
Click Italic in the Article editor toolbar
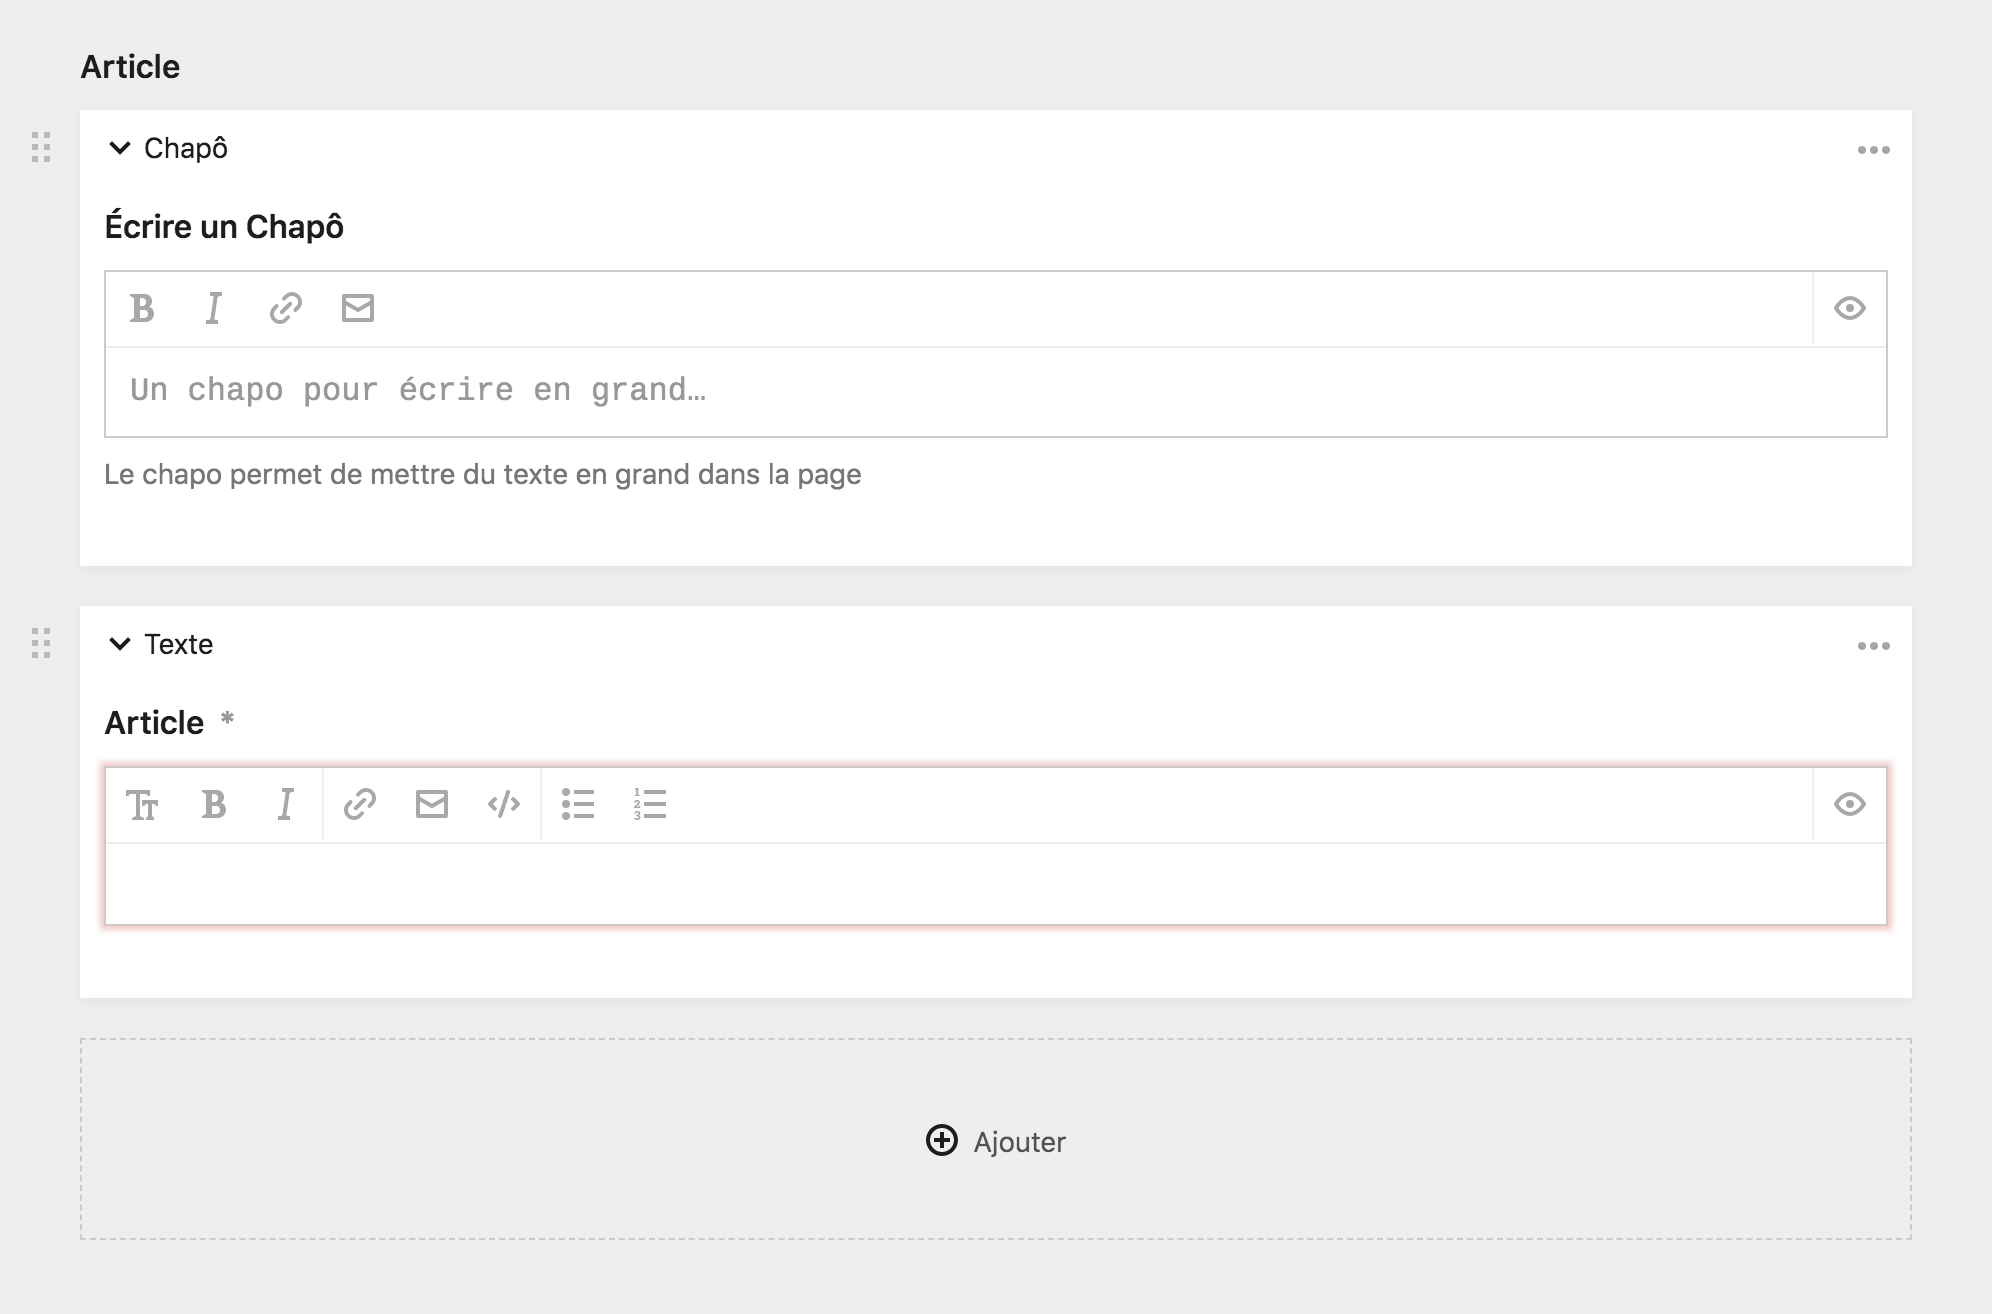pos(286,804)
